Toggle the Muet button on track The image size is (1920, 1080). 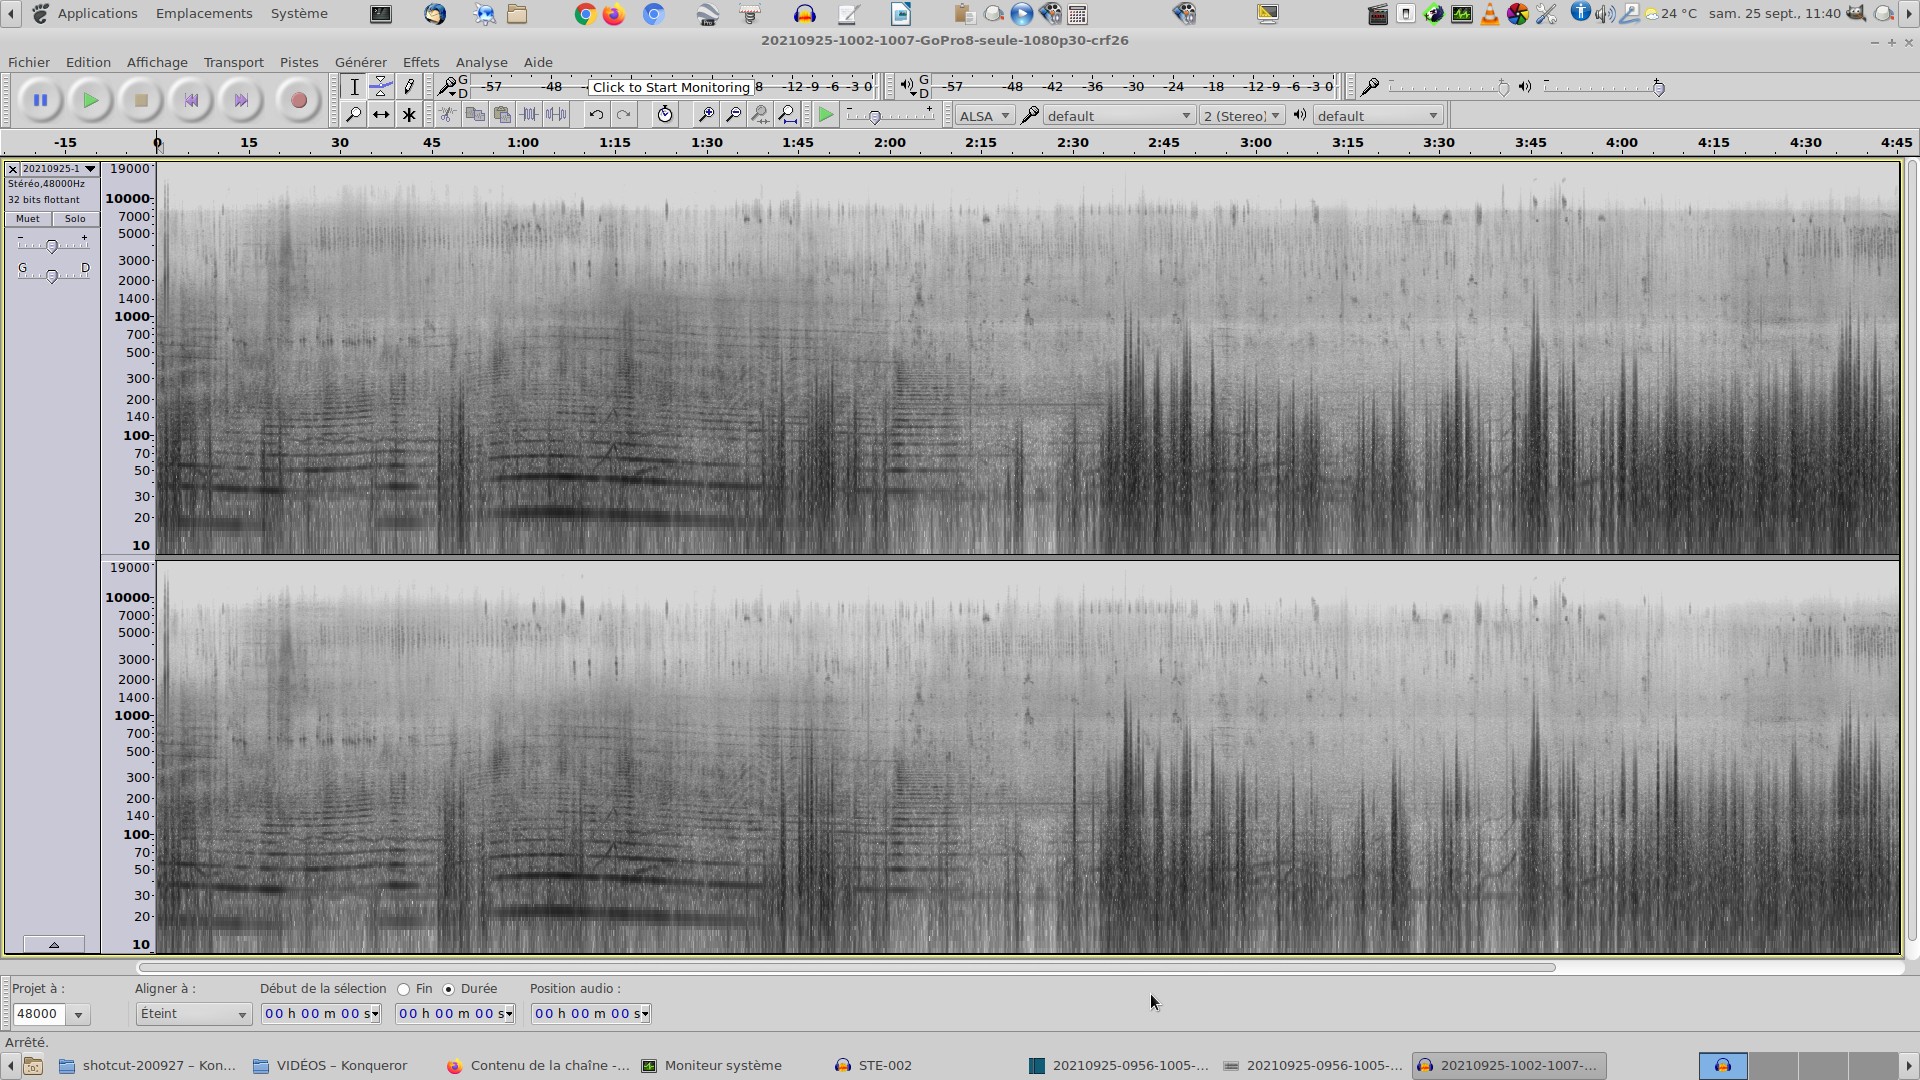coord(28,219)
